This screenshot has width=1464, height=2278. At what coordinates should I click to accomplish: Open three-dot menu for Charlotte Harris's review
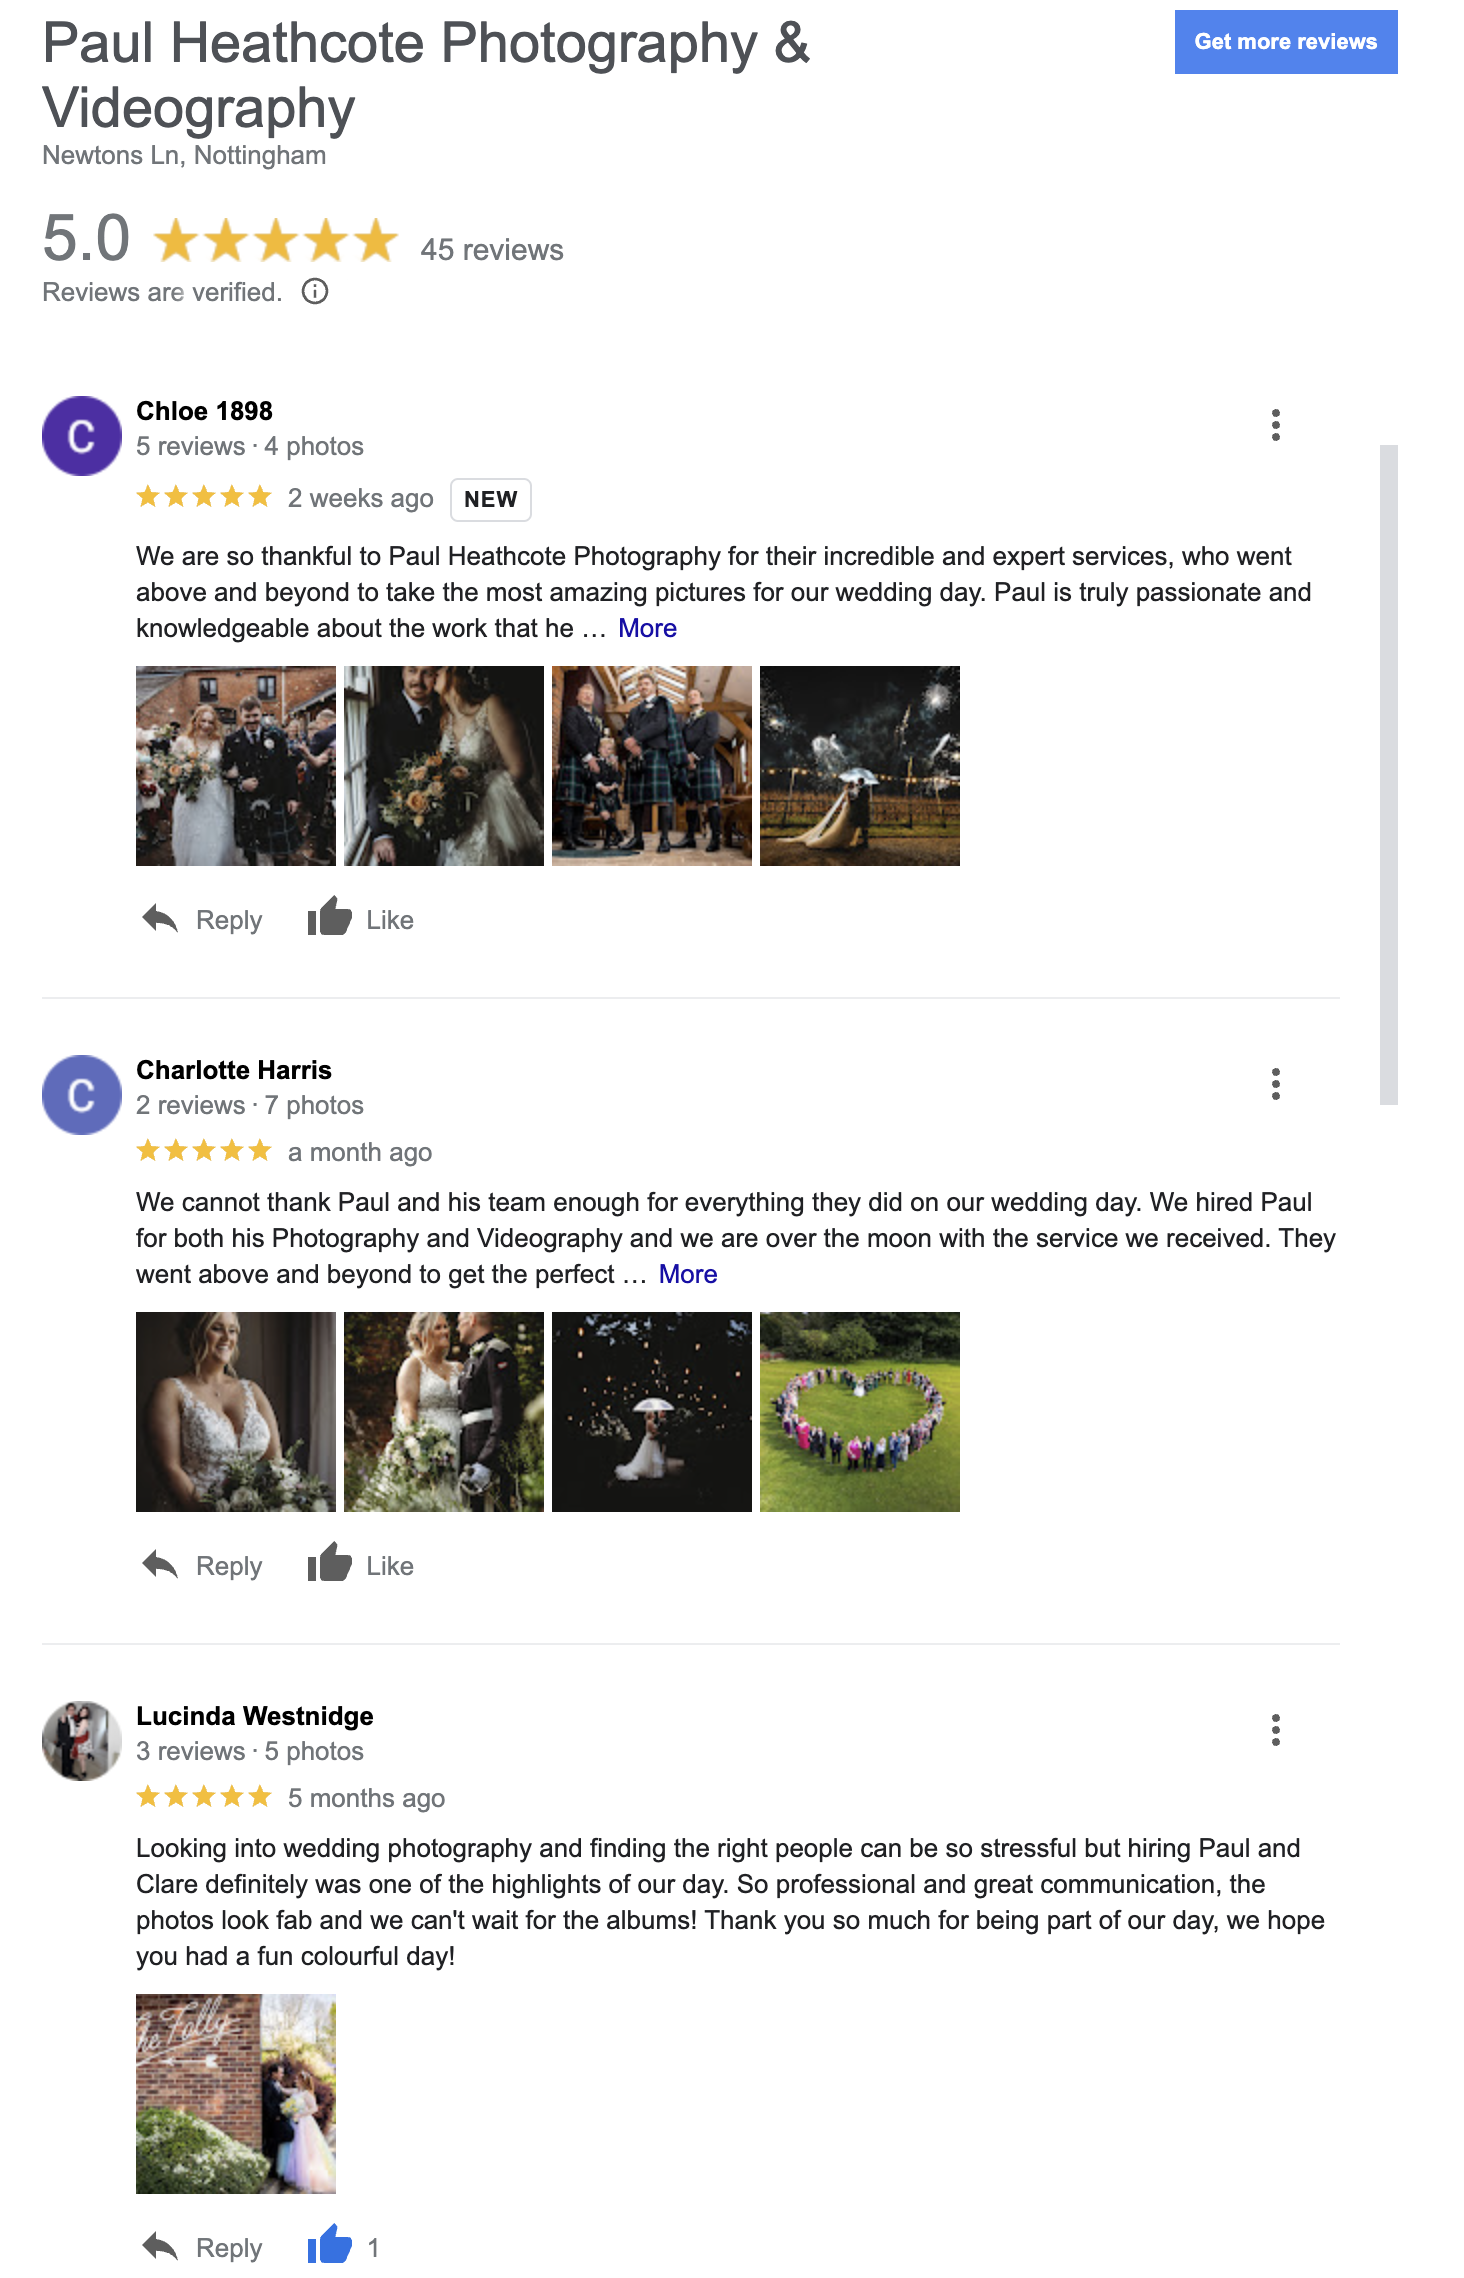pos(1275,1084)
